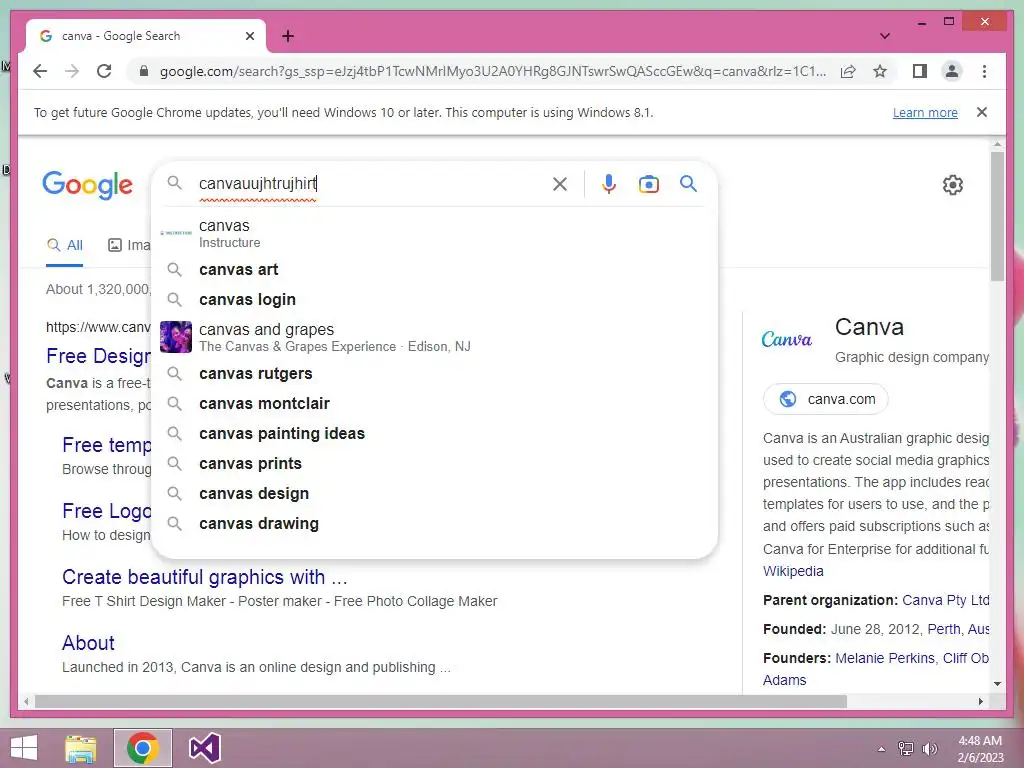Select suggestion canvas login
Screen dimensions: 1024x768
(x=434, y=299)
